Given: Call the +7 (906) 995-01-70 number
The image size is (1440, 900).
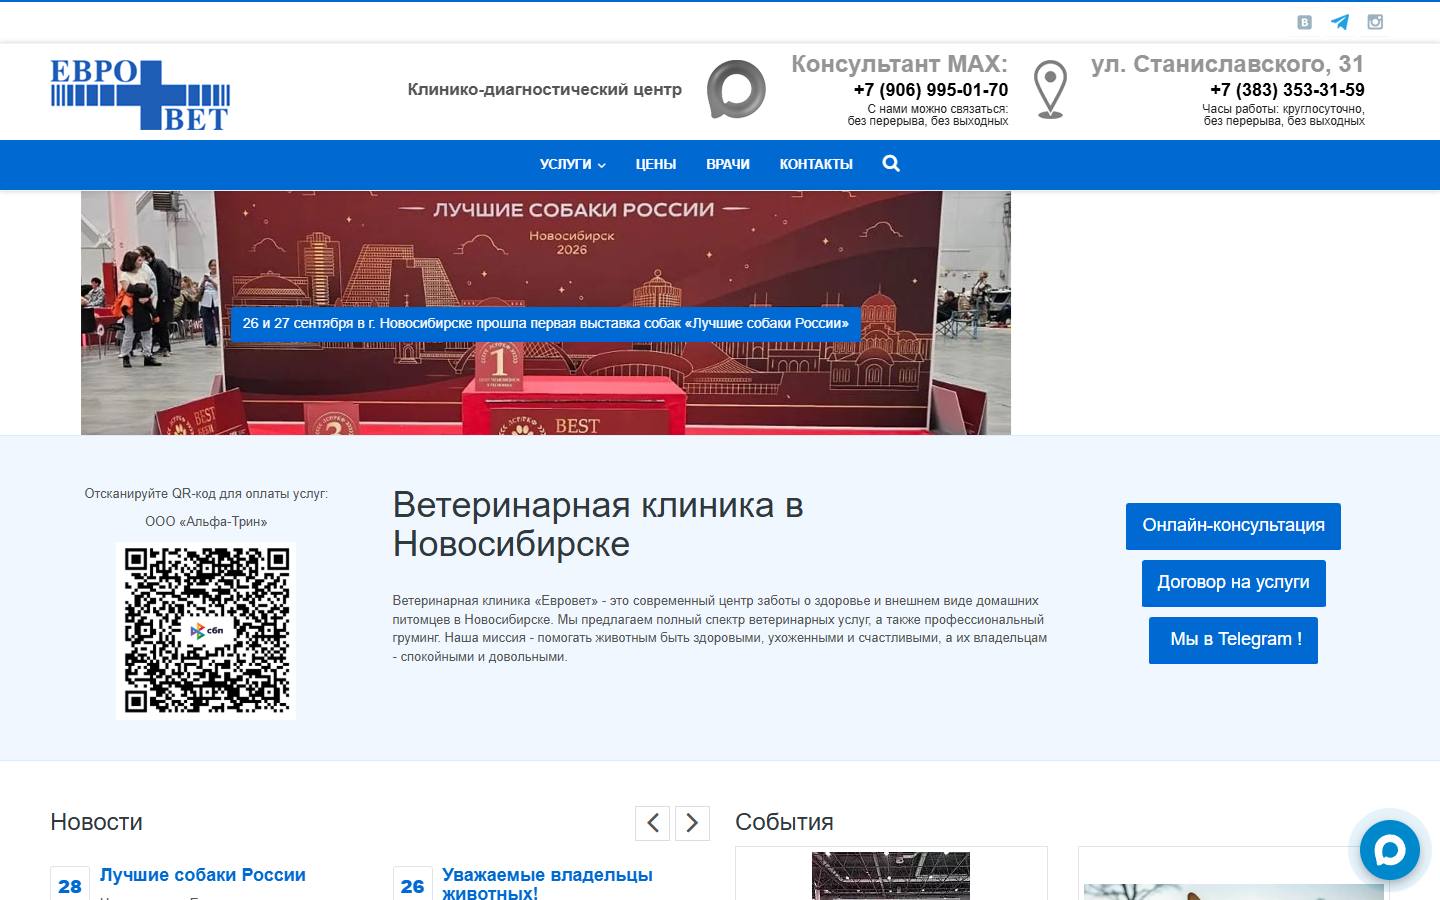Looking at the screenshot, I should coord(931,90).
